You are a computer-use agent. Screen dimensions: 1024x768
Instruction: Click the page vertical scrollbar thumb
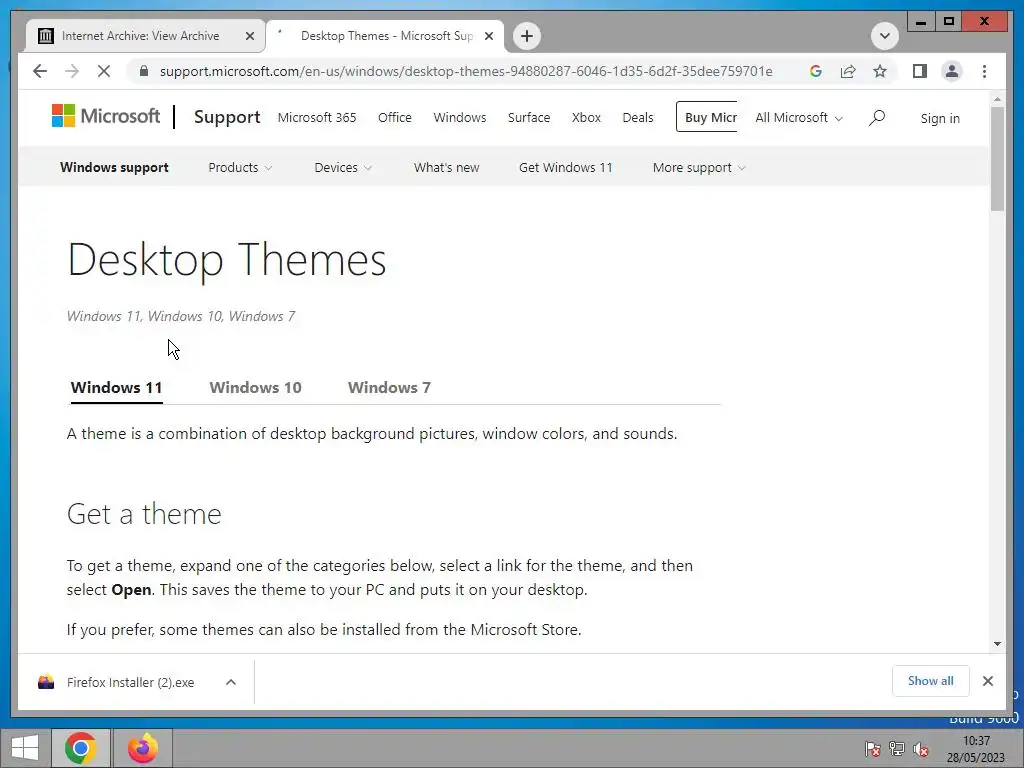(x=997, y=157)
